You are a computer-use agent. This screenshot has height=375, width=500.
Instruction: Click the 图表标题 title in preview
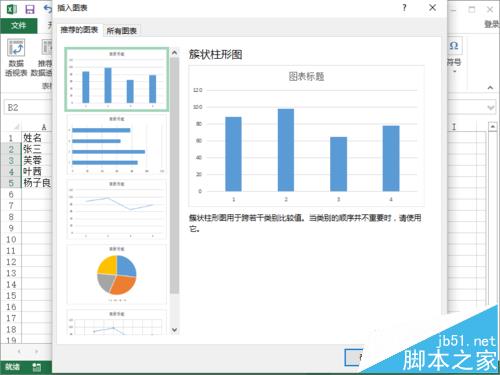coord(306,77)
